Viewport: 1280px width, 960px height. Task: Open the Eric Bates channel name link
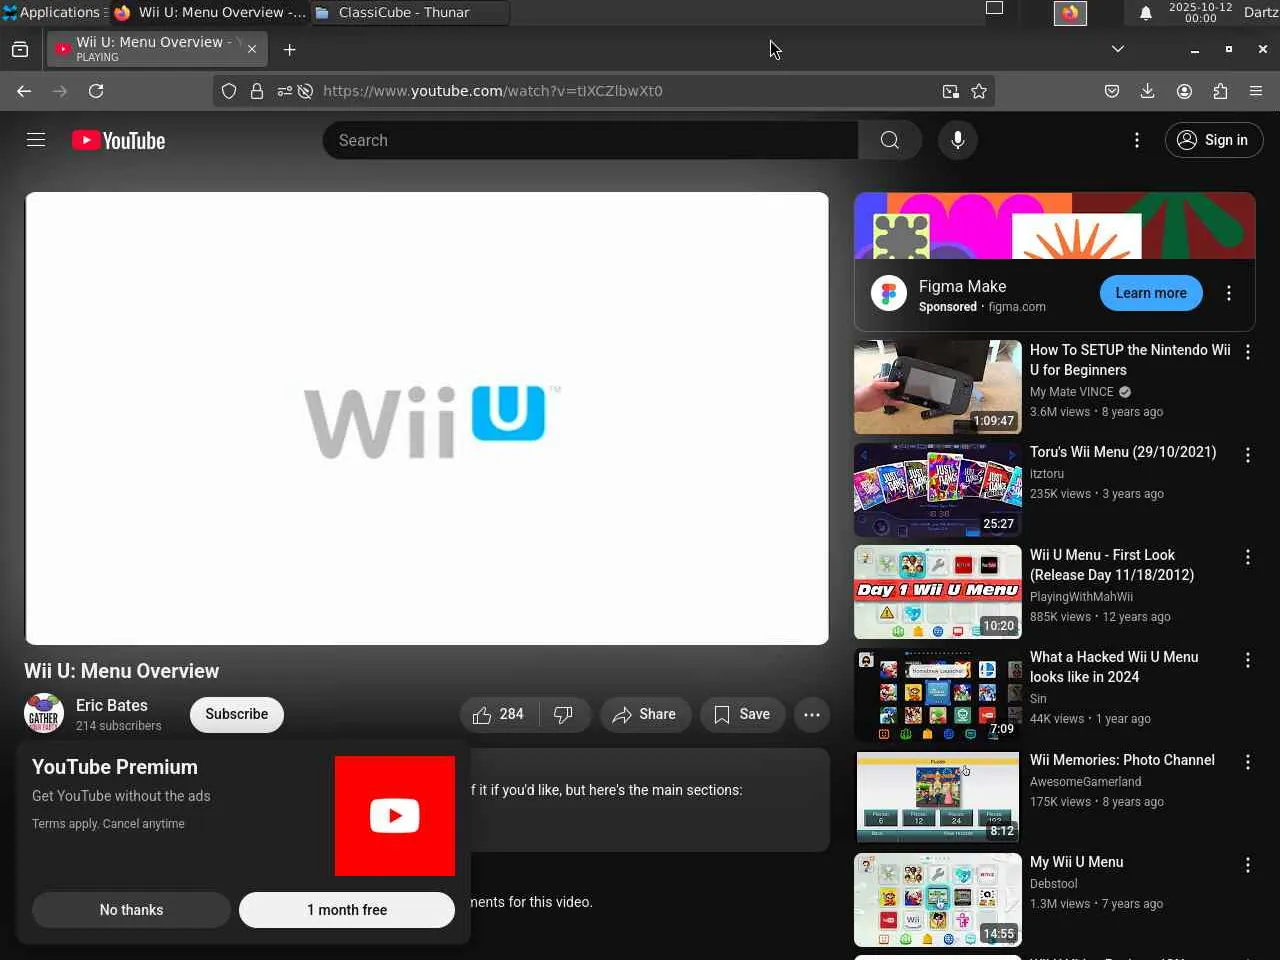112,705
